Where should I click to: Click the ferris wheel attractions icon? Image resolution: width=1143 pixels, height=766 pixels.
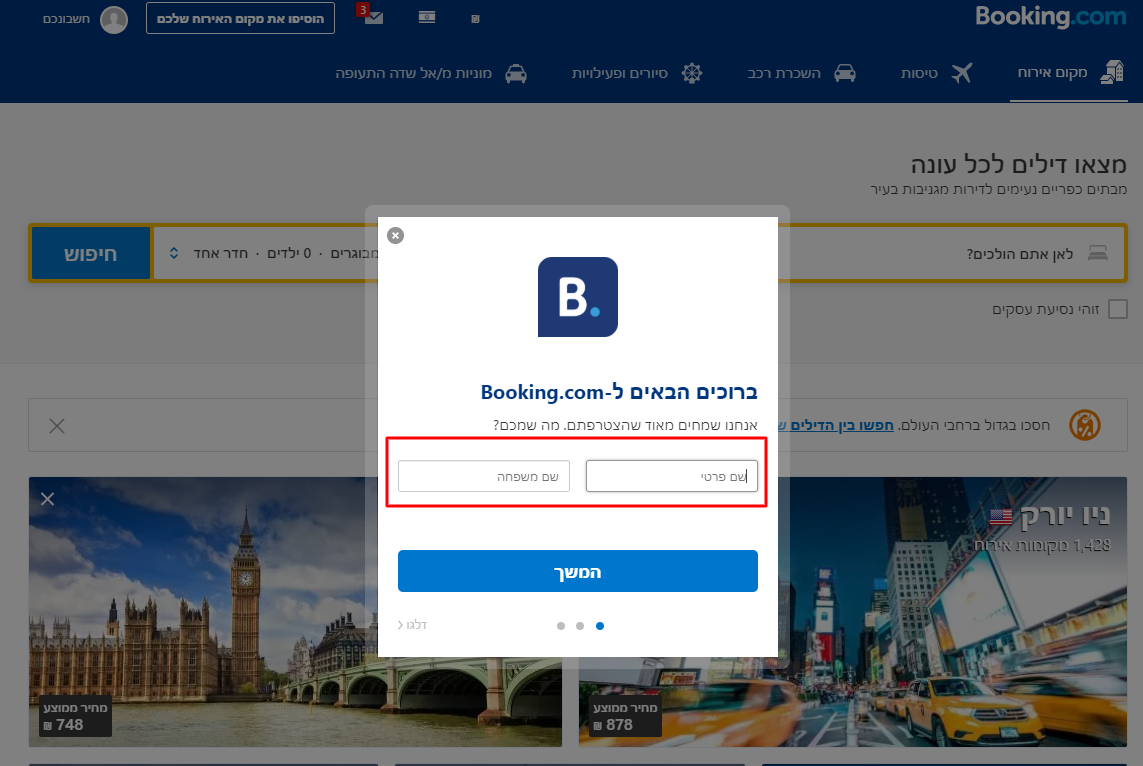[x=692, y=73]
